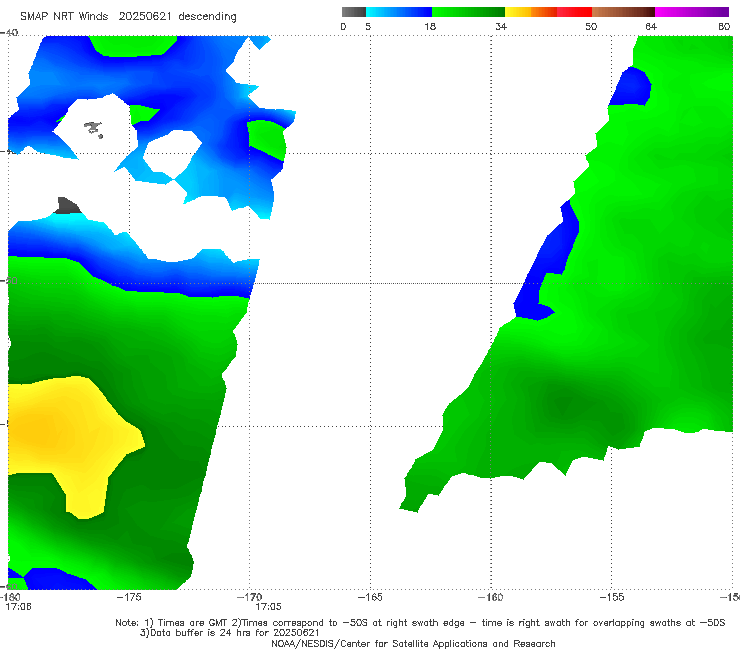
Task: Click the note "3)Data buffer is 24 hrs for 20250621"
Action: [230, 633]
